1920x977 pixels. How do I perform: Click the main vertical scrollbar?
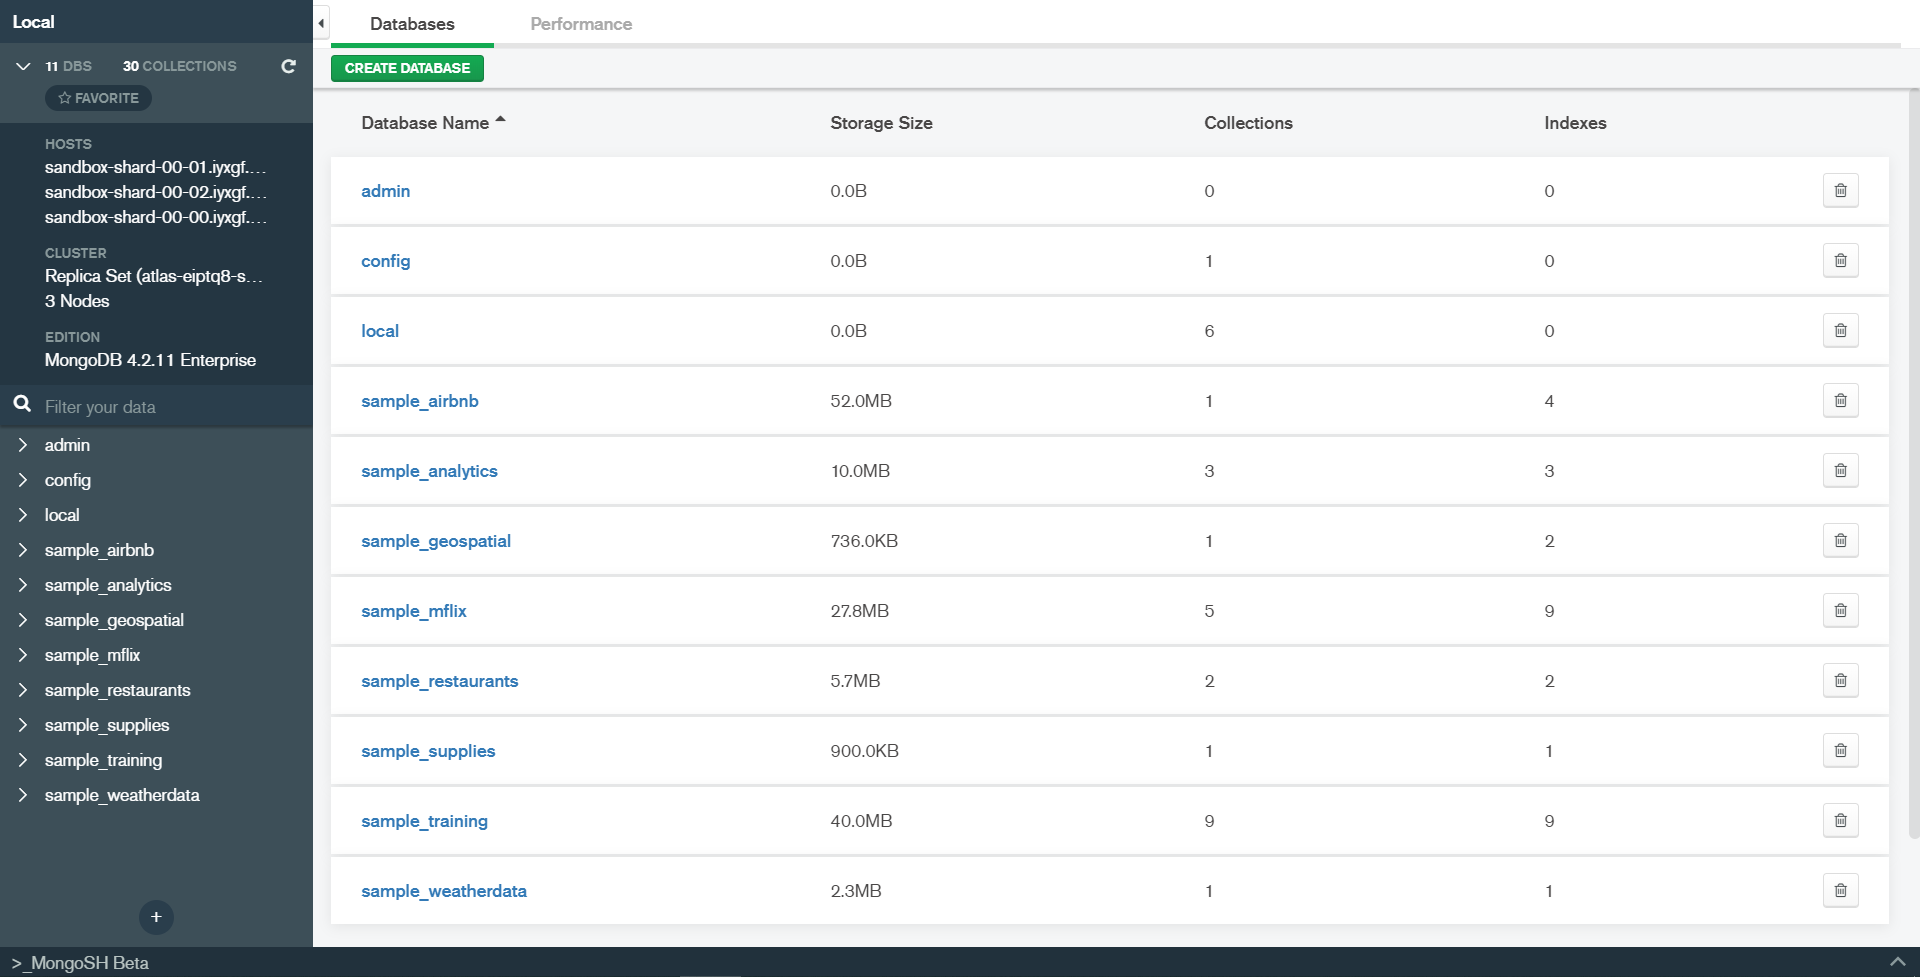point(1914,465)
